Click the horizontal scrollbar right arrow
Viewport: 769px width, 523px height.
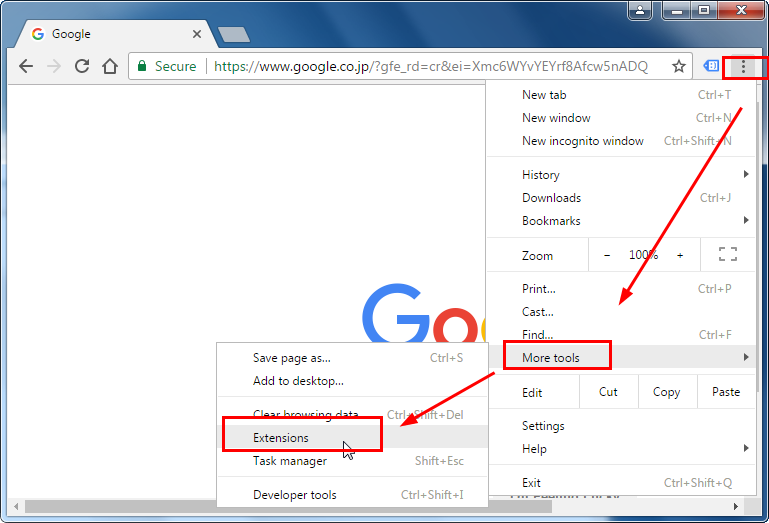pos(736,506)
